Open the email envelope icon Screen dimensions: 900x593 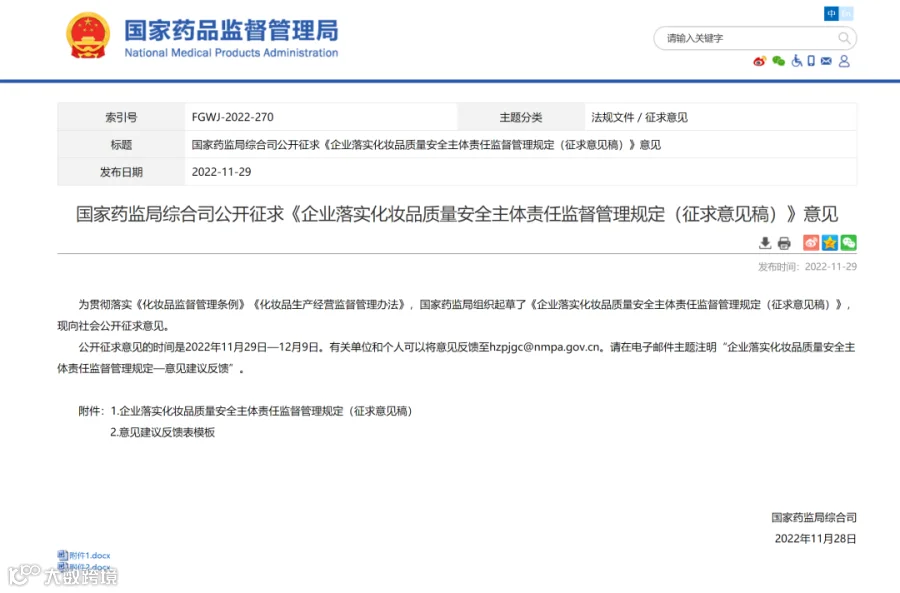(826, 61)
